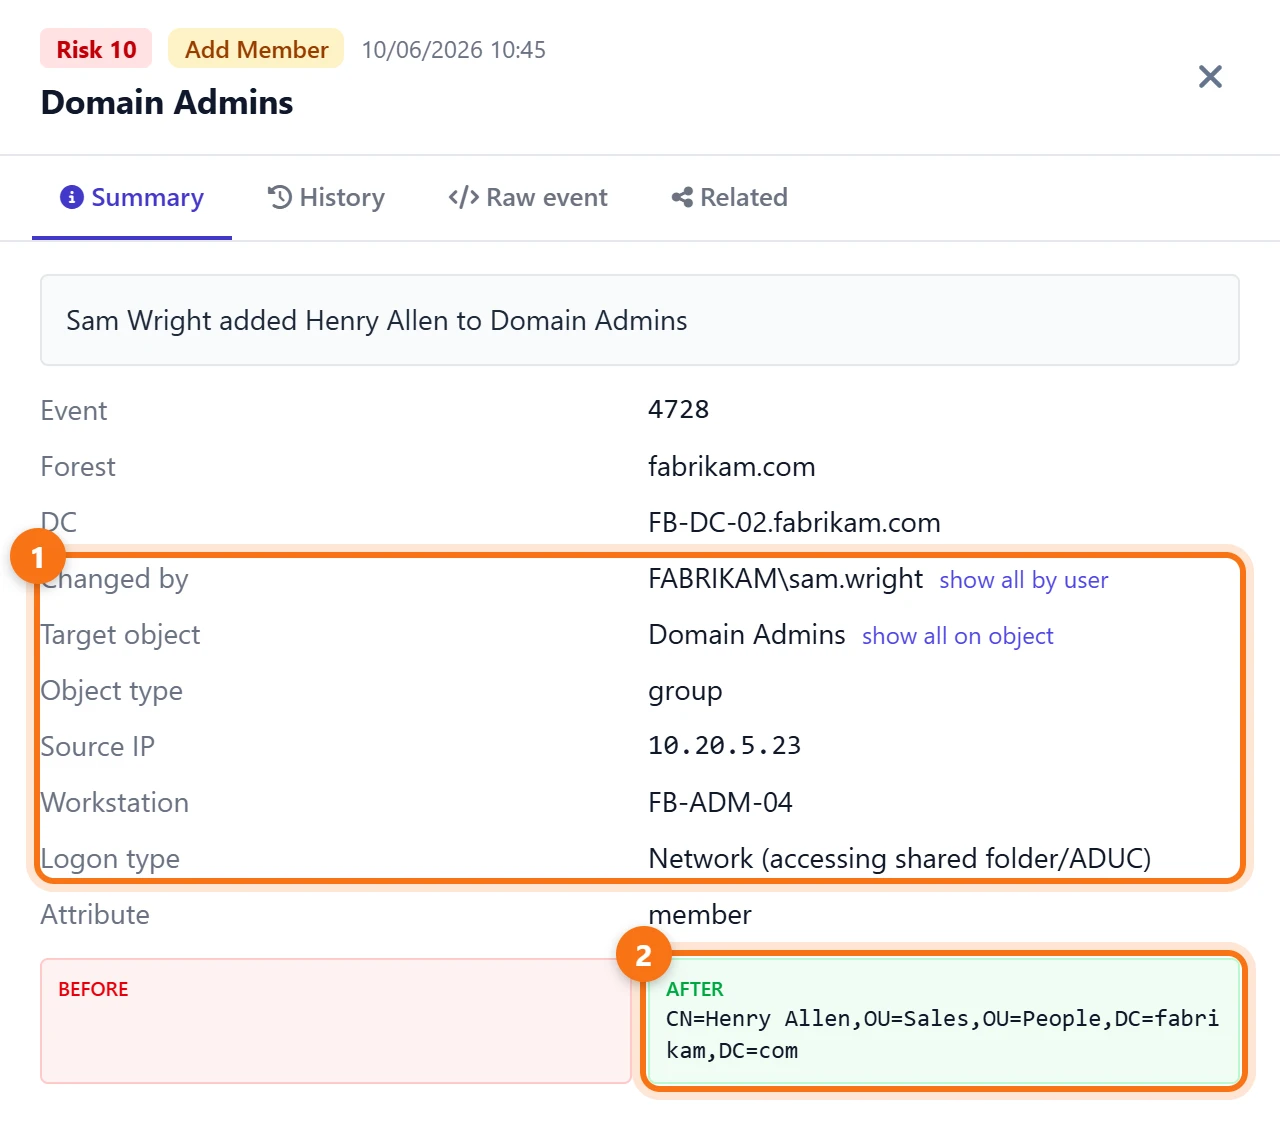Select the workstation name FB-ADM-04
The height and width of the screenshot is (1142, 1280).
pos(720,802)
